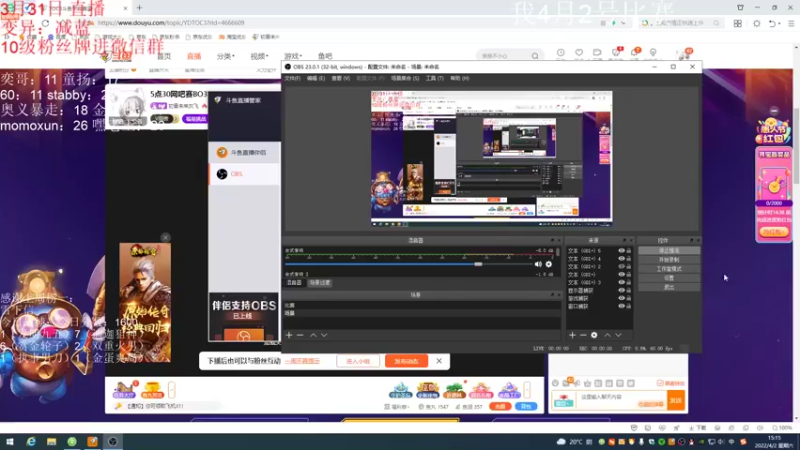The width and height of the screenshot is (800, 450).
Task: Open OBS 工具(T) menu
Action: click(434, 79)
